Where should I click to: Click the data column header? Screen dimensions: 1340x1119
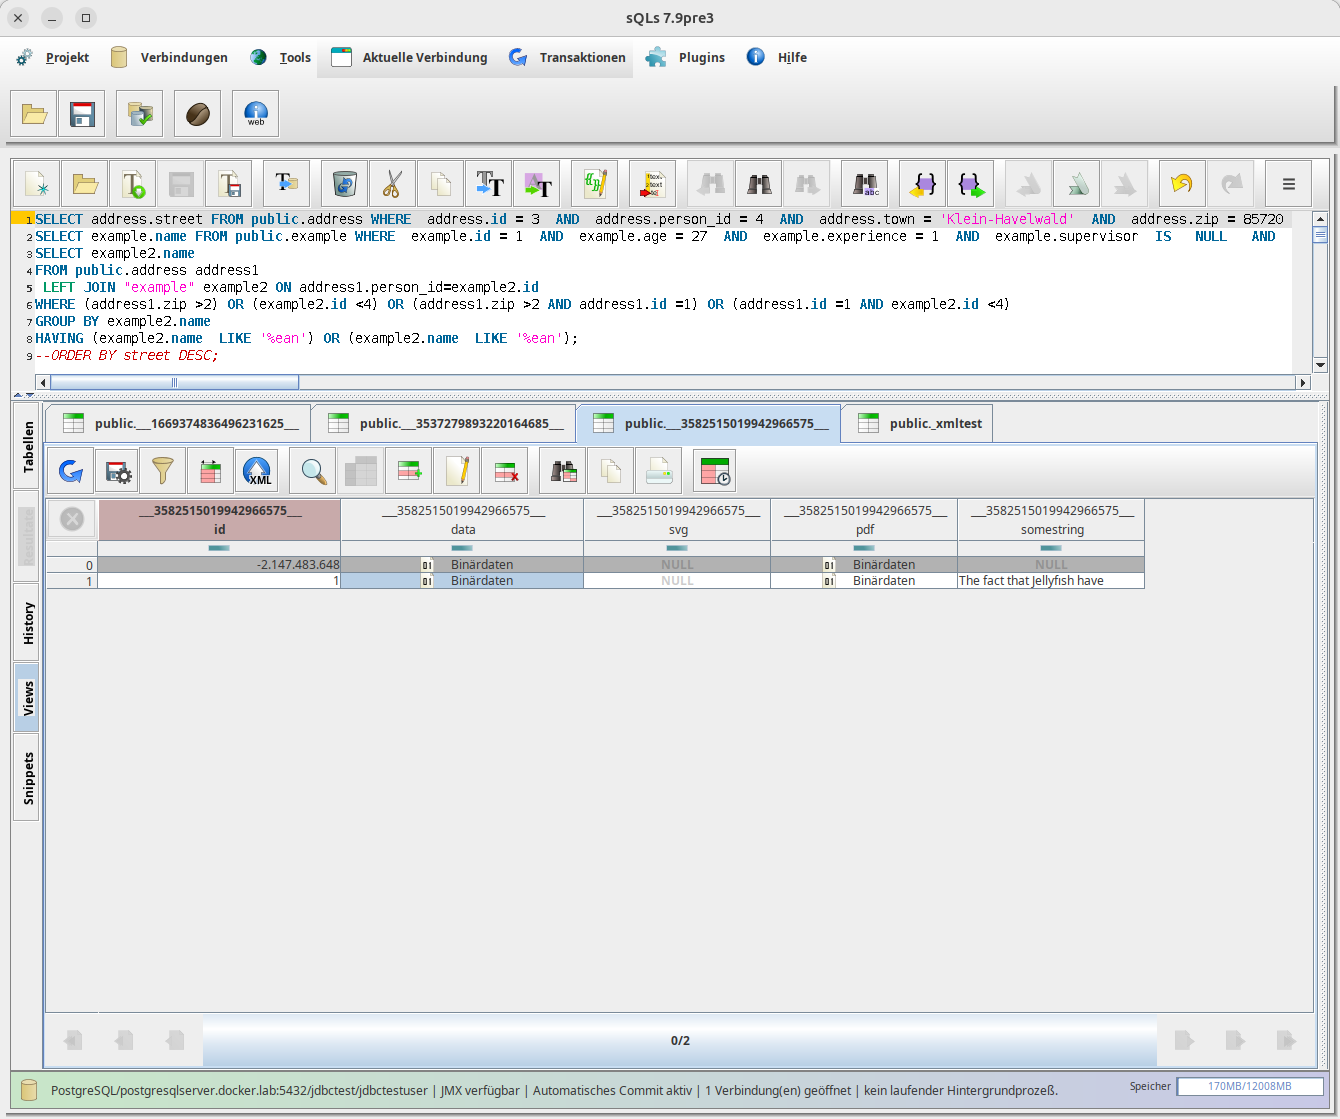pos(463,520)
